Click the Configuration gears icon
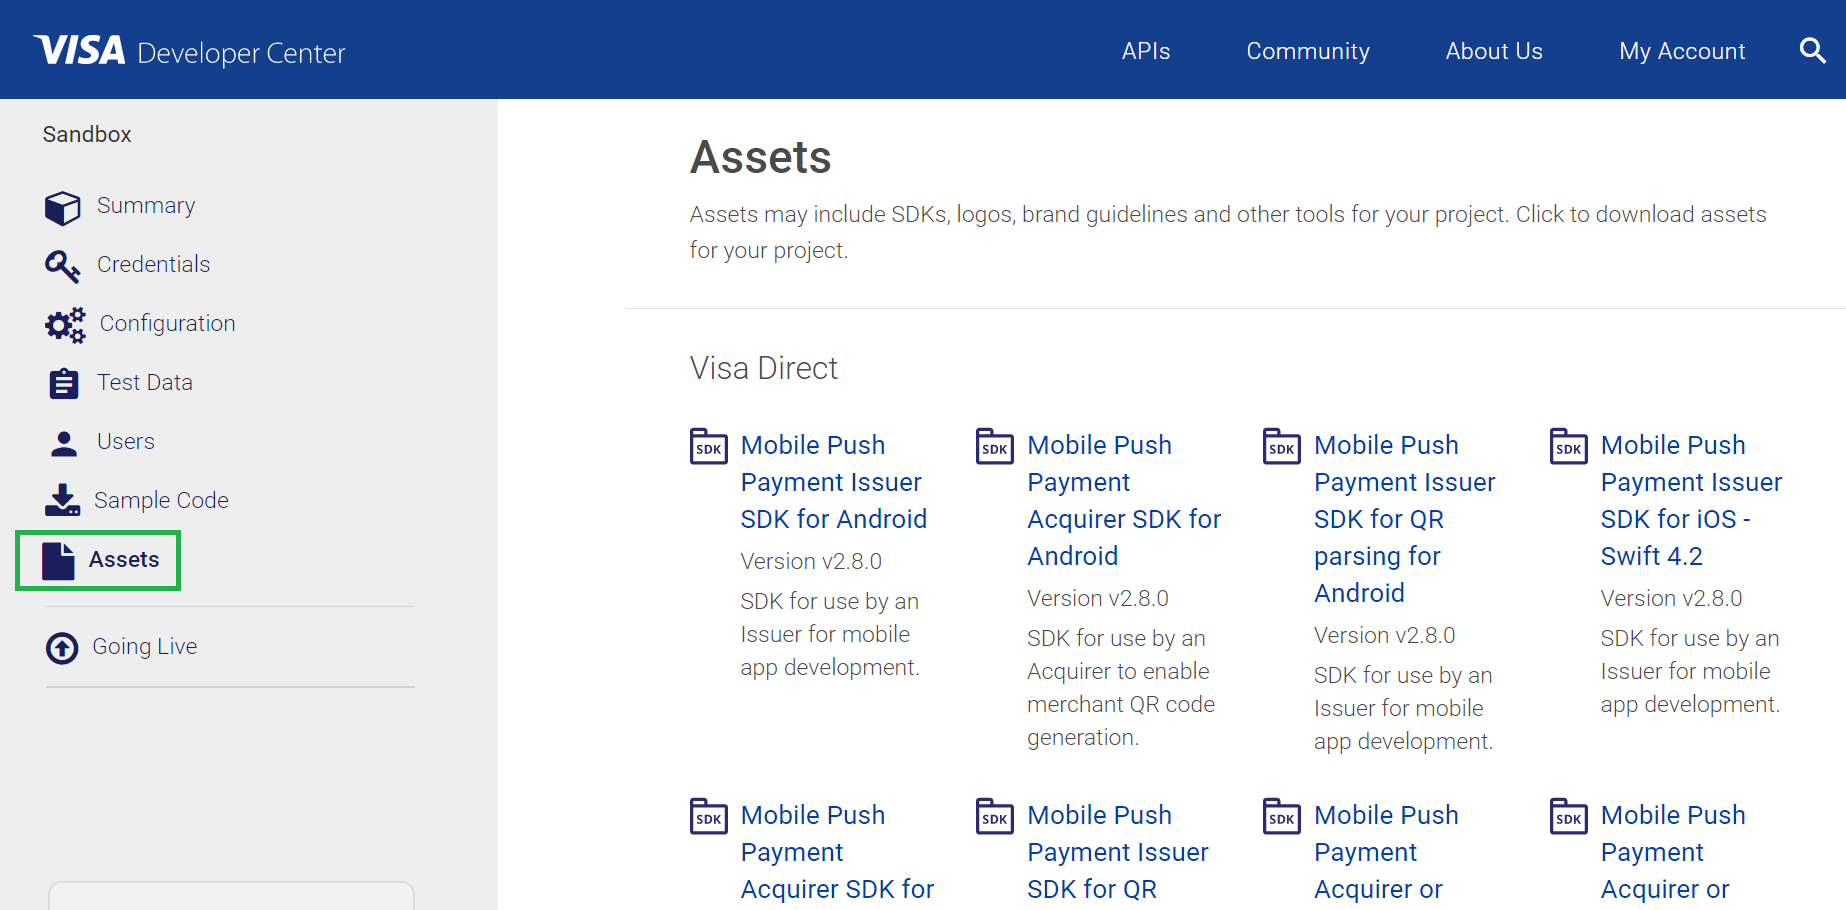This screenshot has width=1846, height=910. tap(65, 325)
